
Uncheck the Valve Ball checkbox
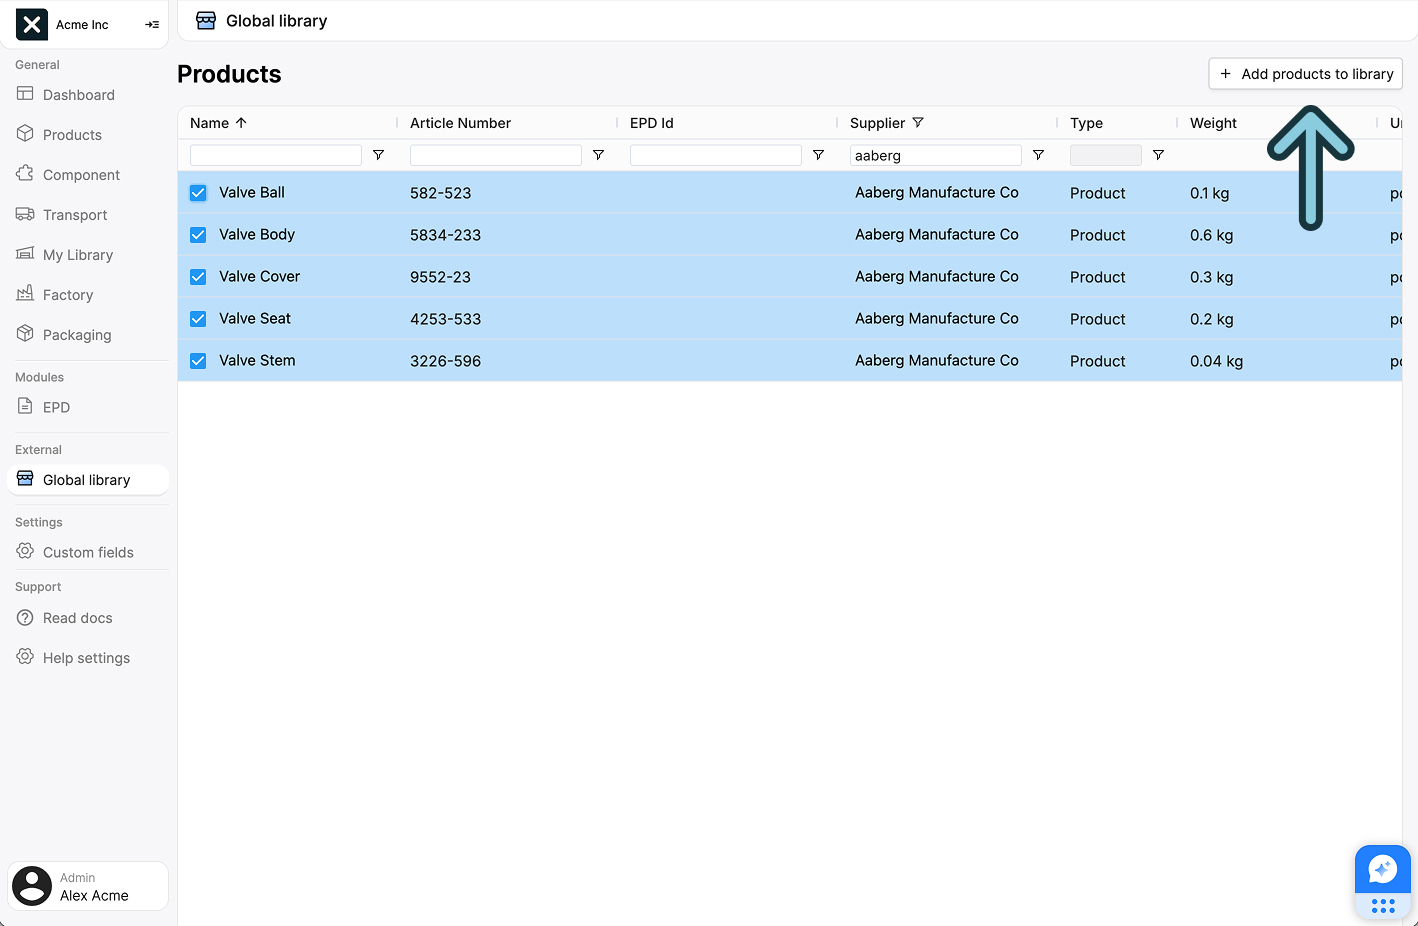tap(198, 193)
